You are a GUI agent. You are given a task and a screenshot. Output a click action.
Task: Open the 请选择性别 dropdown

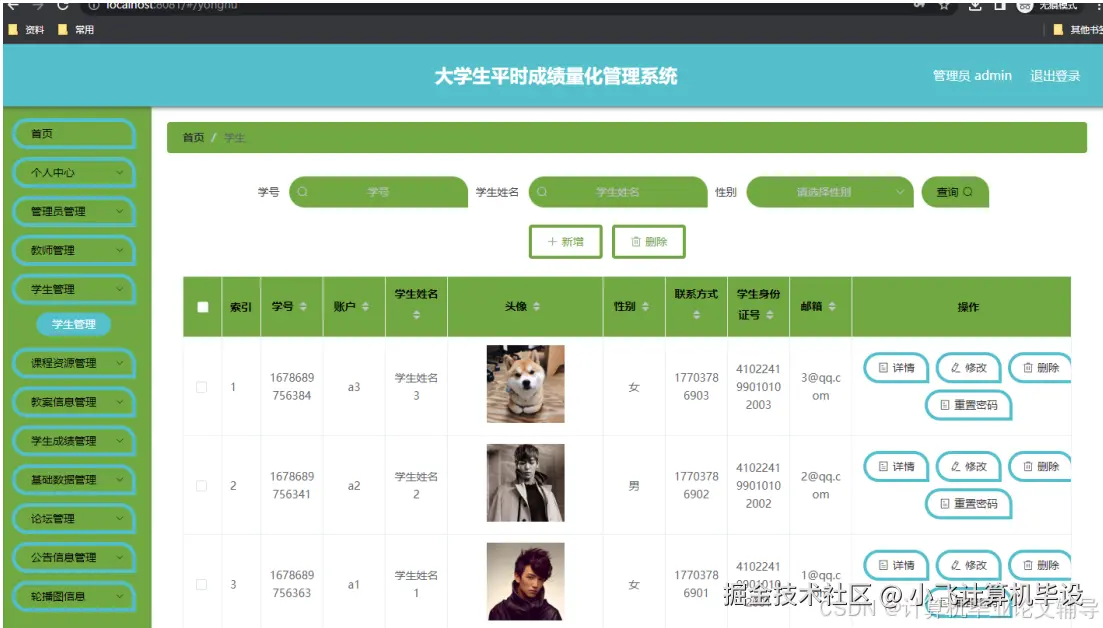pos(829,192)
